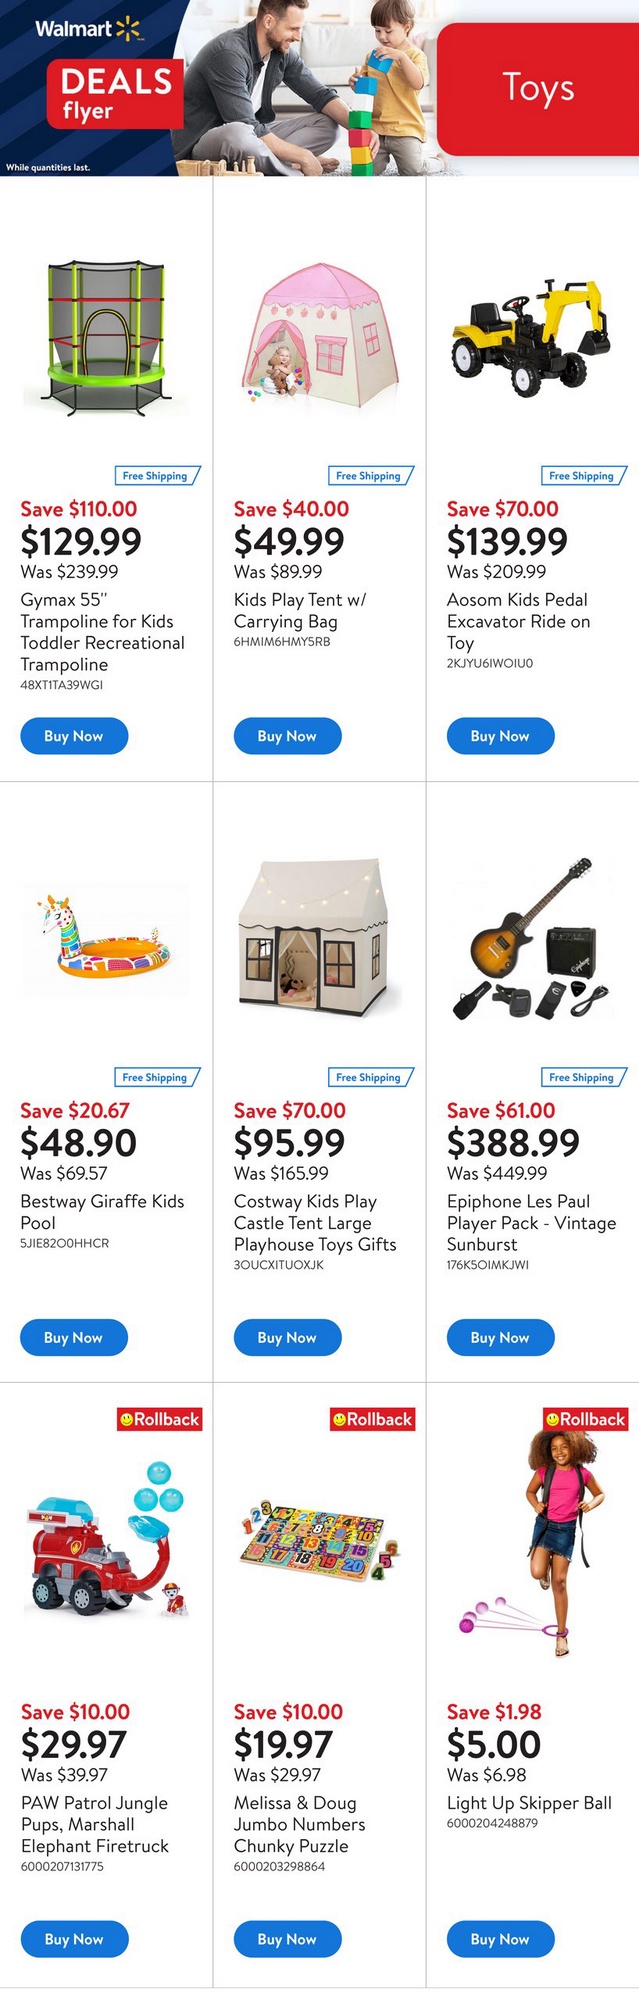Open the Light Up Skipper Ball title link
Image resolution: width=639 pixels, height=2000 pixels.
click(529, 1803)
